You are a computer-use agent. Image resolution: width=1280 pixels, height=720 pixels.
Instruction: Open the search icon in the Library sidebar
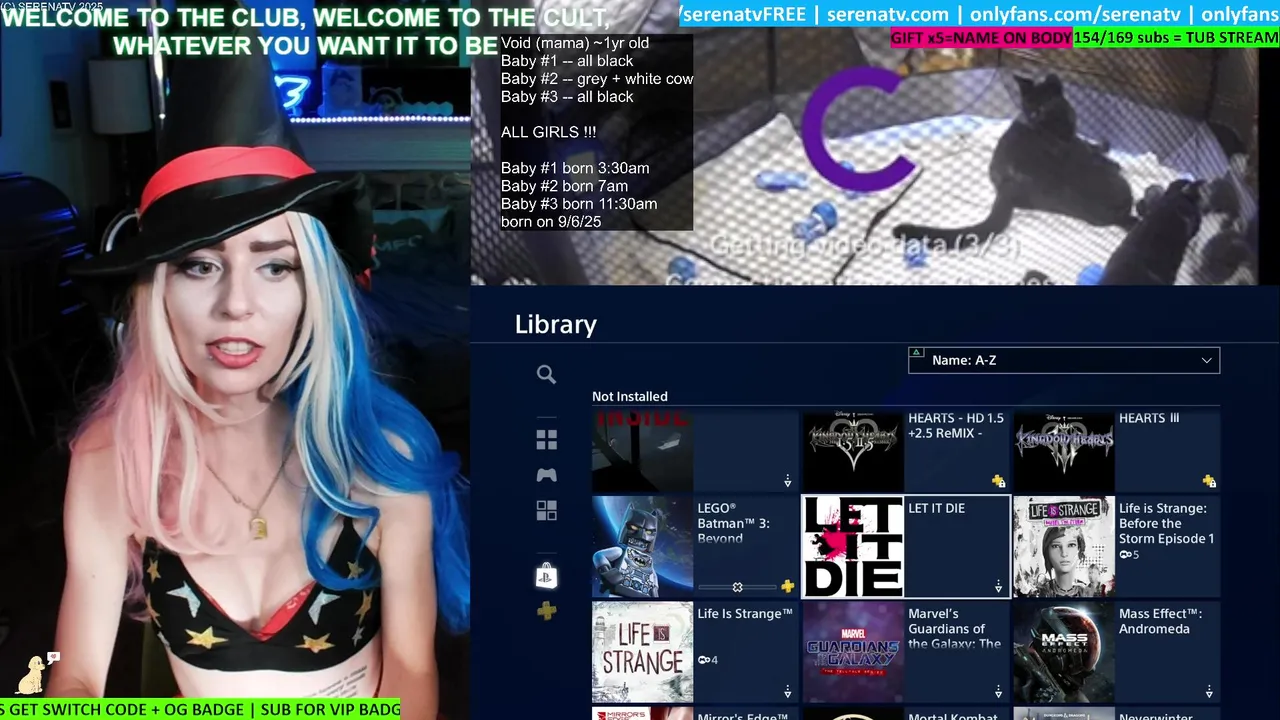(546, 374)
